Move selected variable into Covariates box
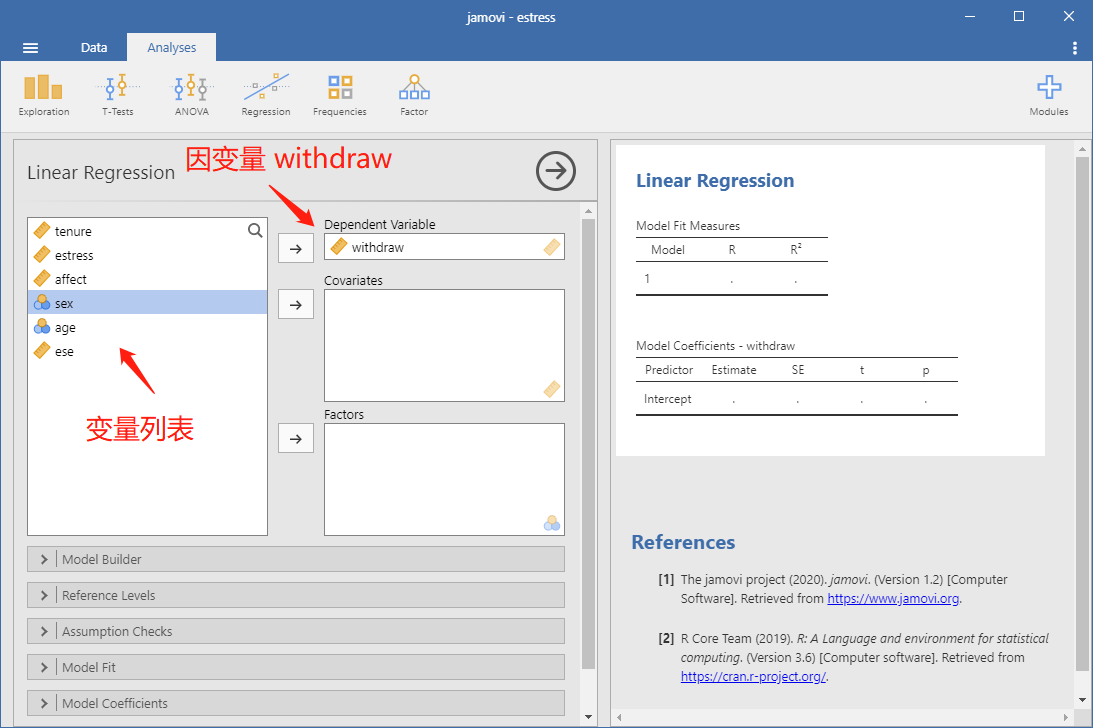Viewport: 1093px width, 728px height. [x=296, y=305]
